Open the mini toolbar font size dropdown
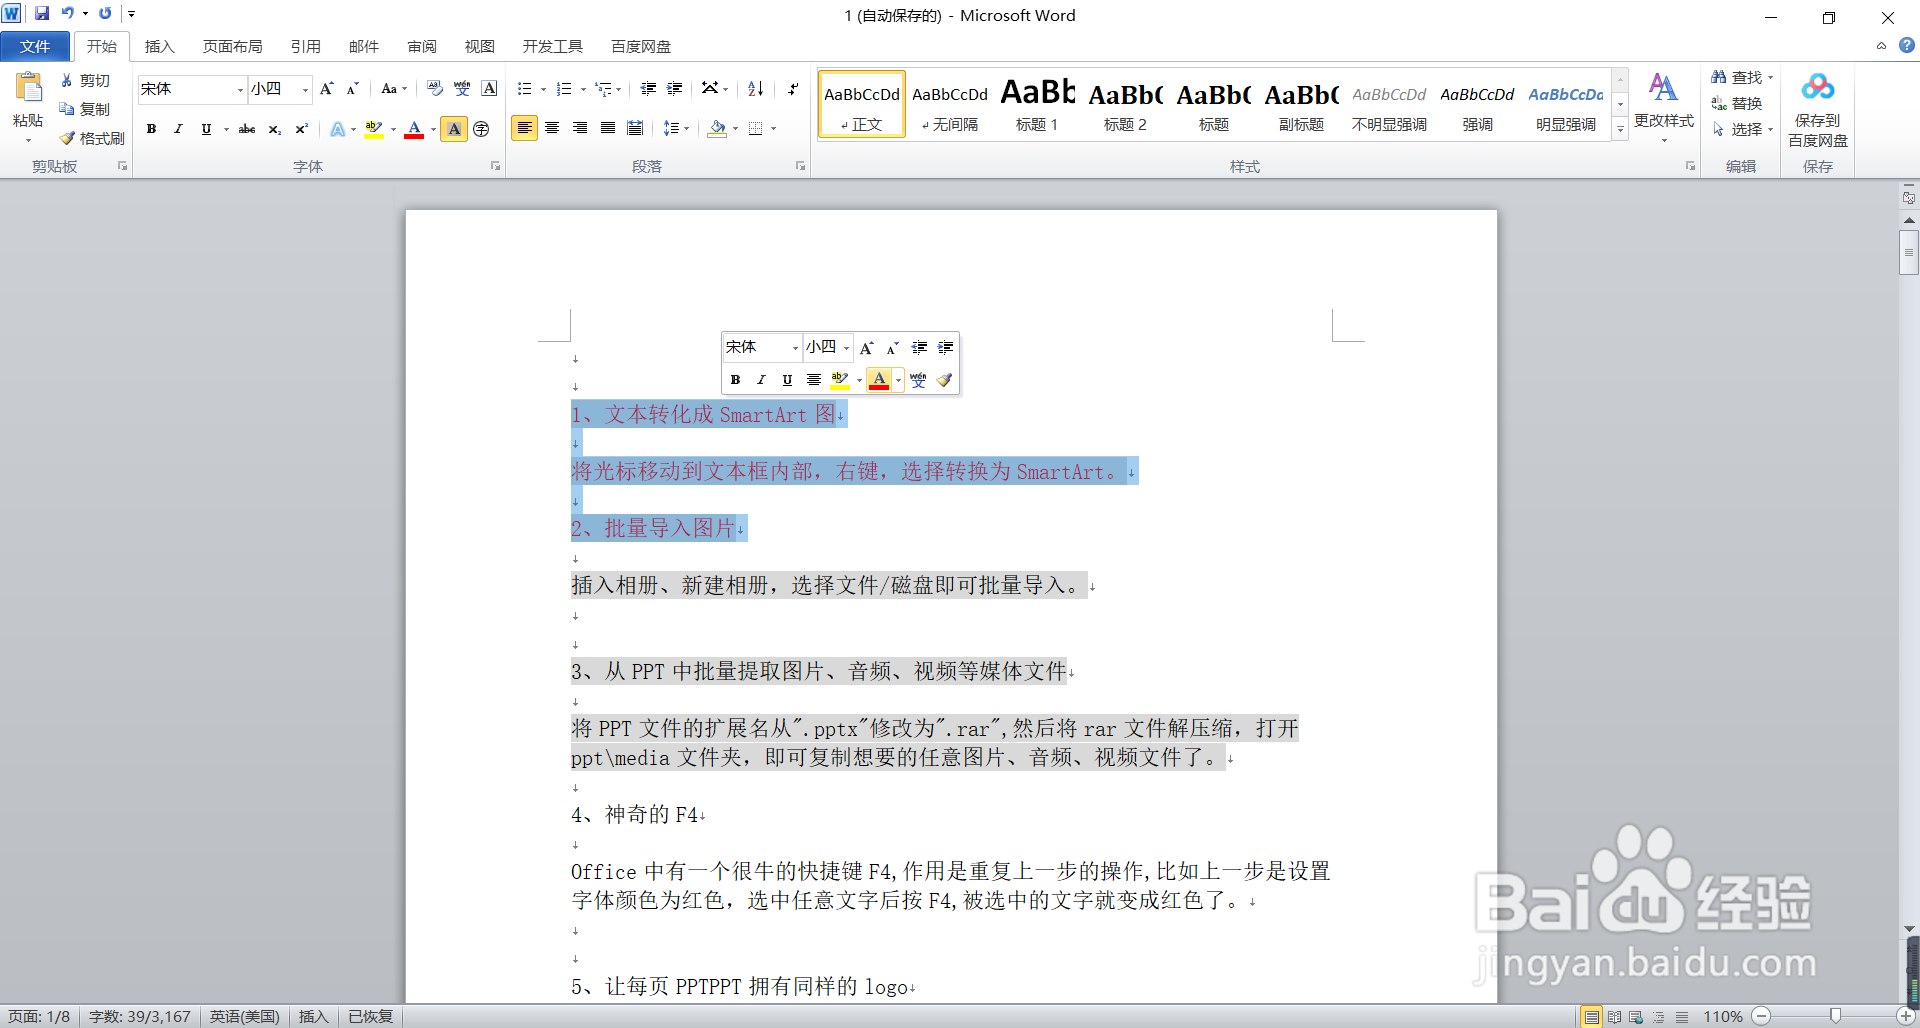Screen dimensions: 1920x1028 (846, 348)
